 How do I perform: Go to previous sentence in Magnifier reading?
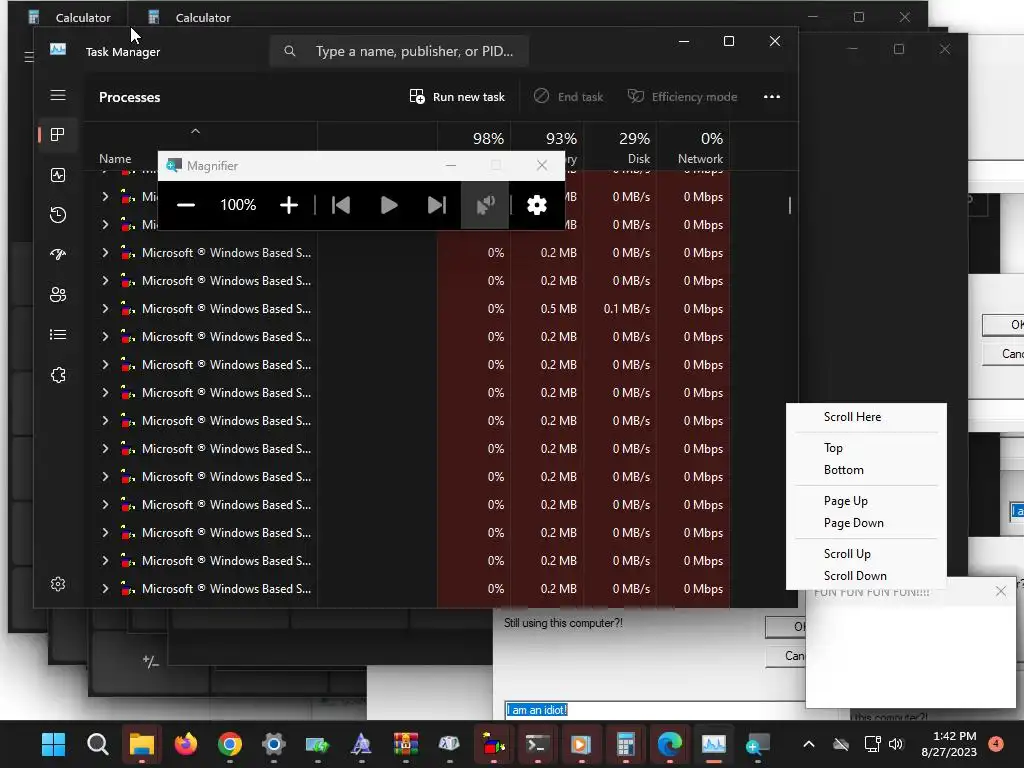(x=341, y=205)
